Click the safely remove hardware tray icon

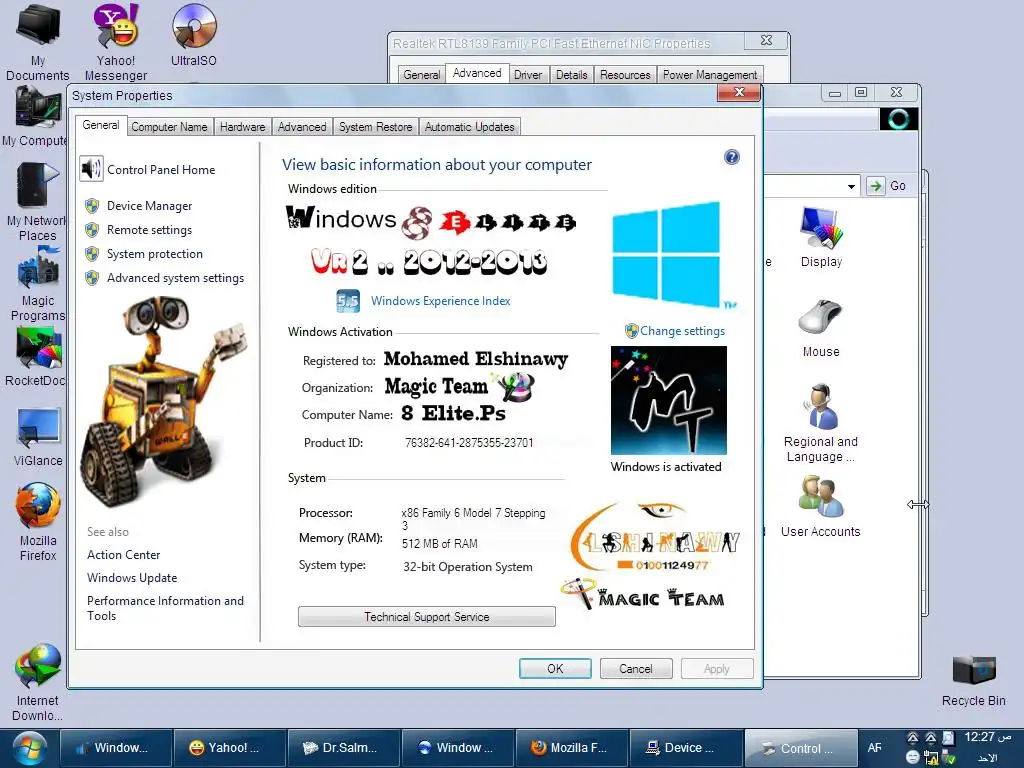(x=949, y=758)
